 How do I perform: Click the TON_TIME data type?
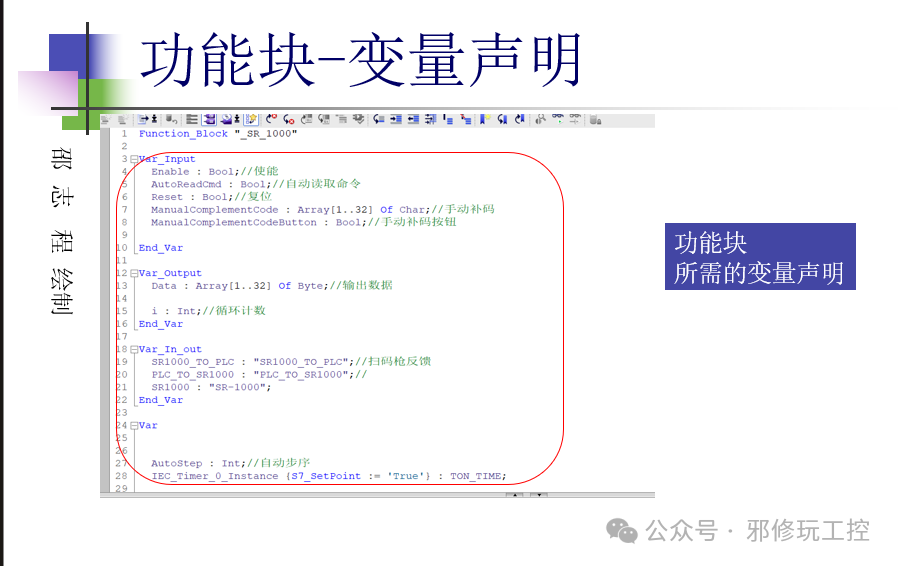(476, 476)
